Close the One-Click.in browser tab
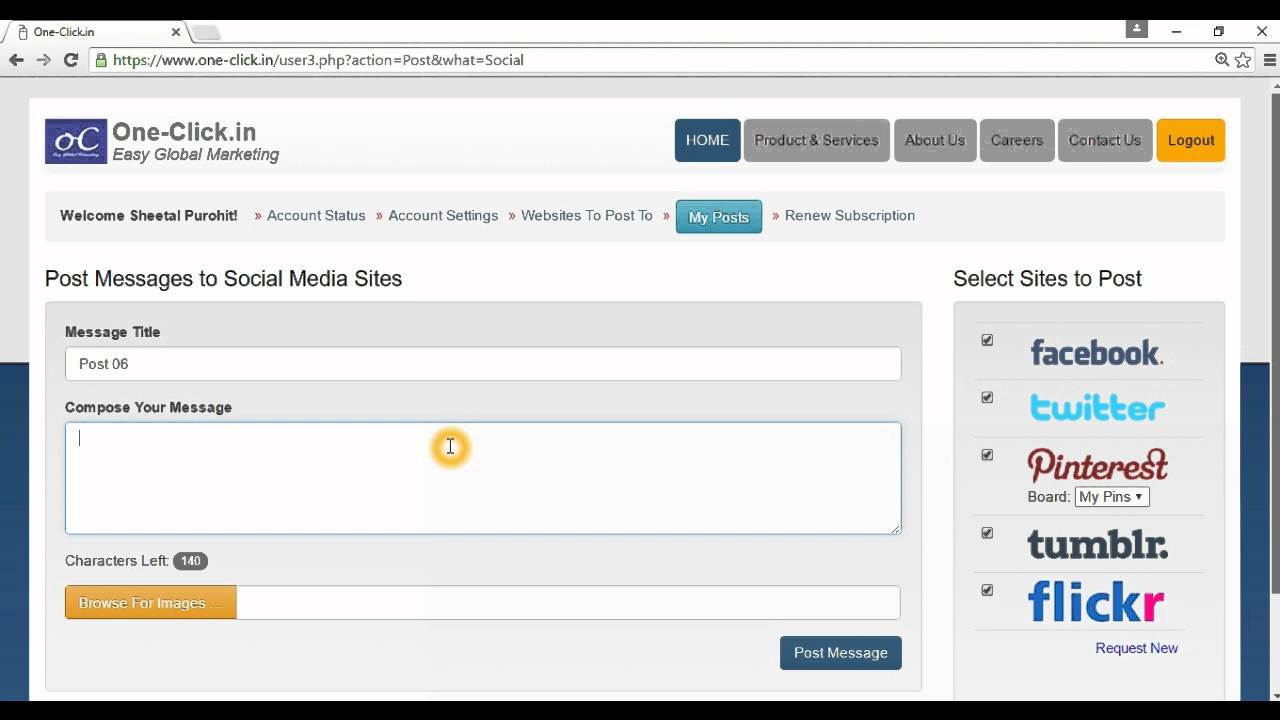This screenshot has height=720, width=1280. point(176,32)
